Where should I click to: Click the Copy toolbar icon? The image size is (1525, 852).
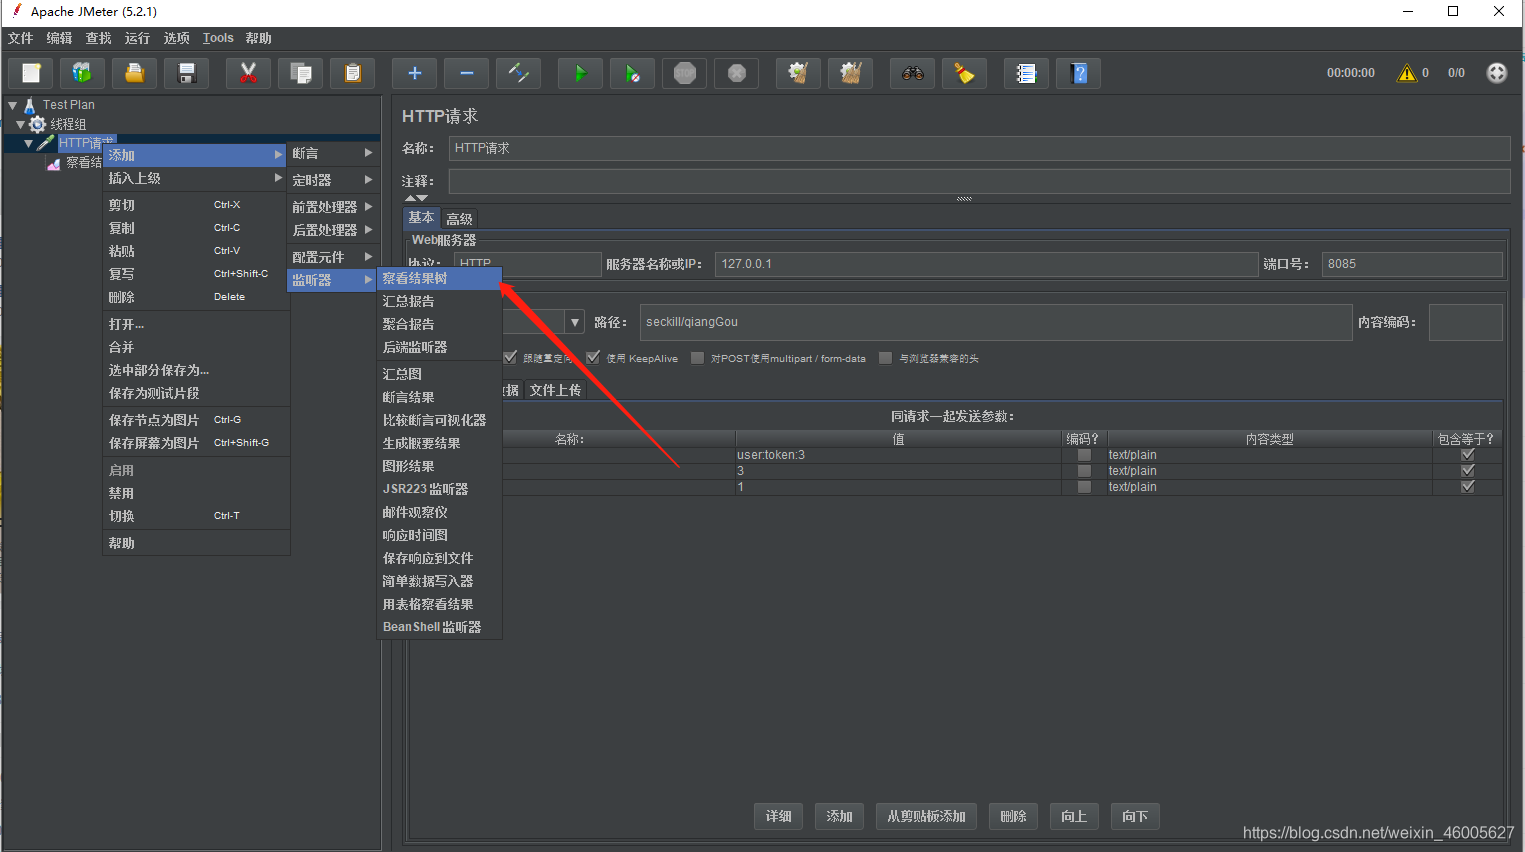(300, 73)
